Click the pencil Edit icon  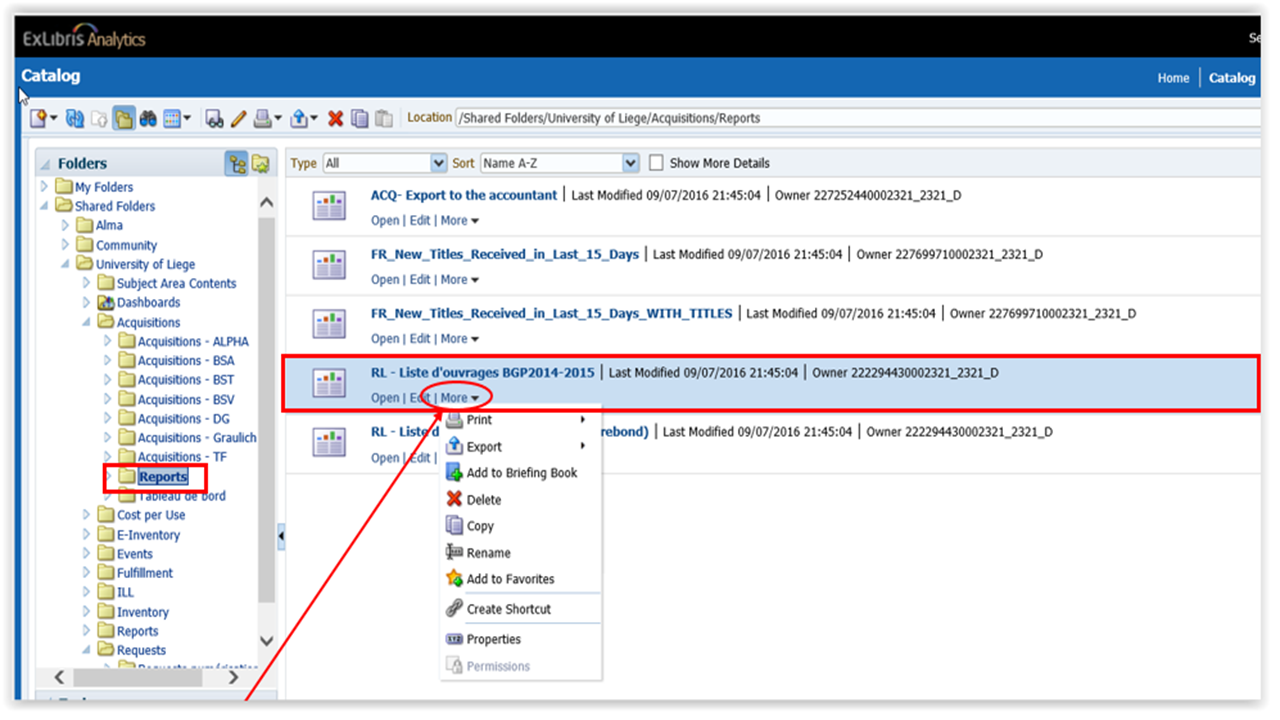click(238, 118)
